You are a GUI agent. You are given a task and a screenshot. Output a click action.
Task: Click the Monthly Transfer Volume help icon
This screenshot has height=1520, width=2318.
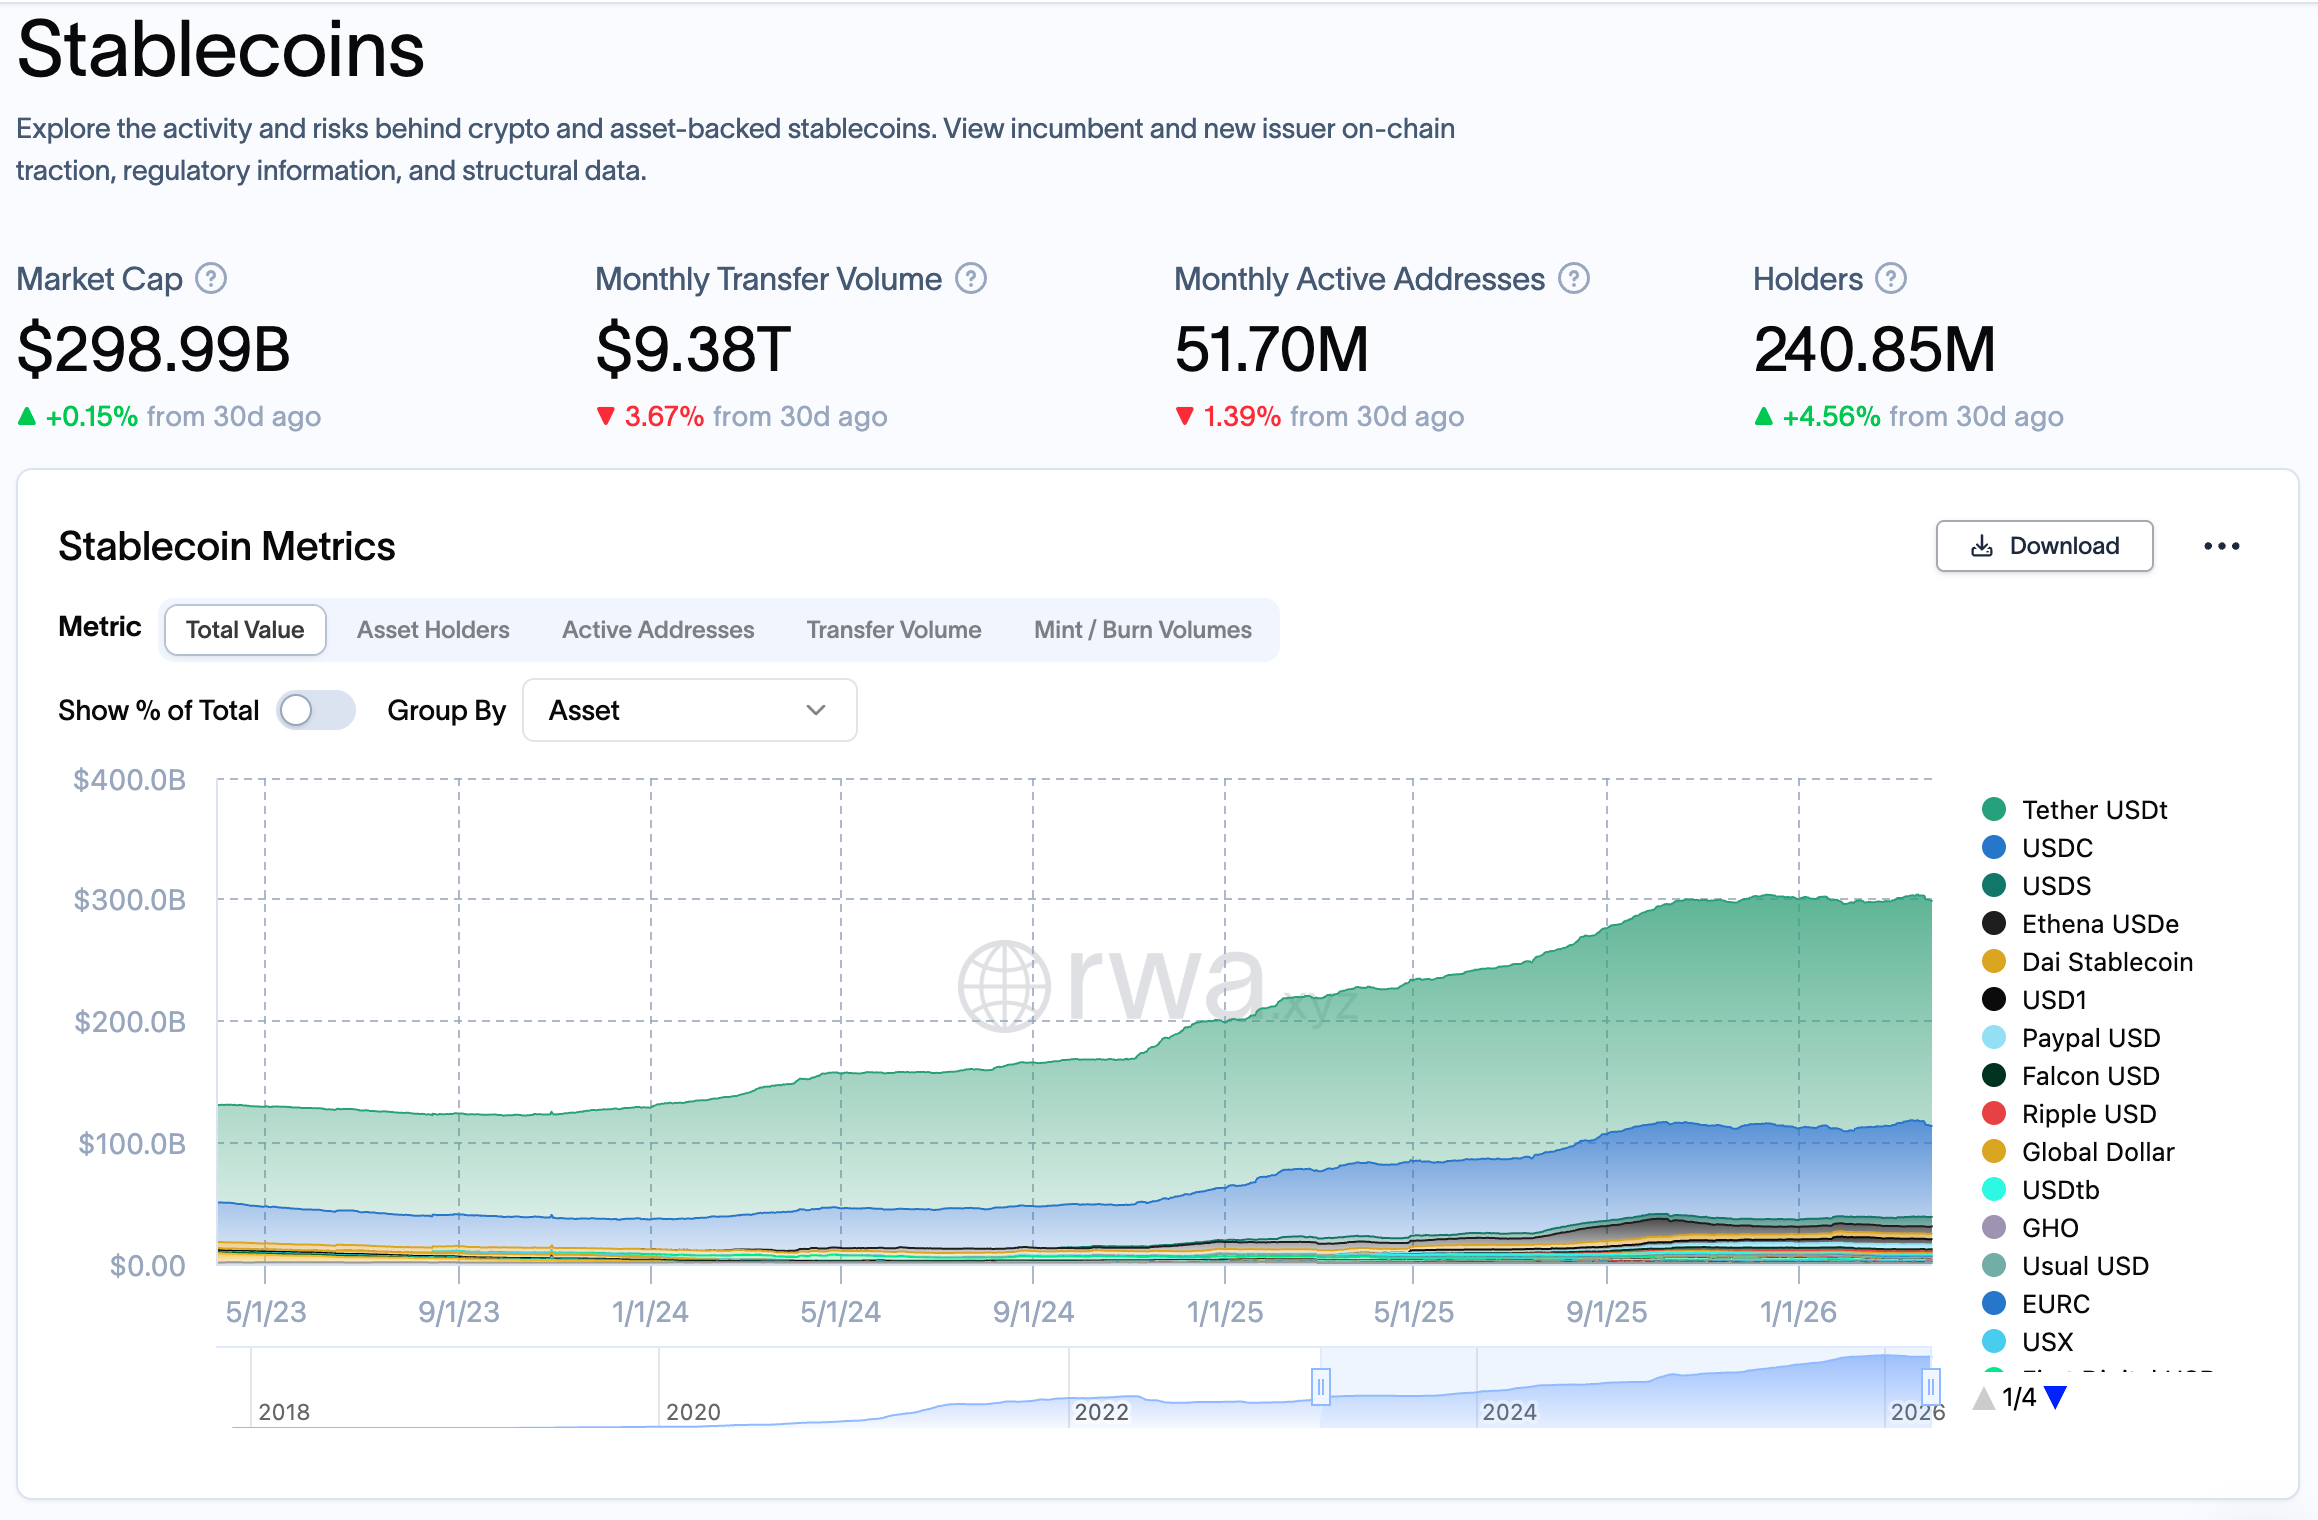pyautogui.click(x=970, y=279)
